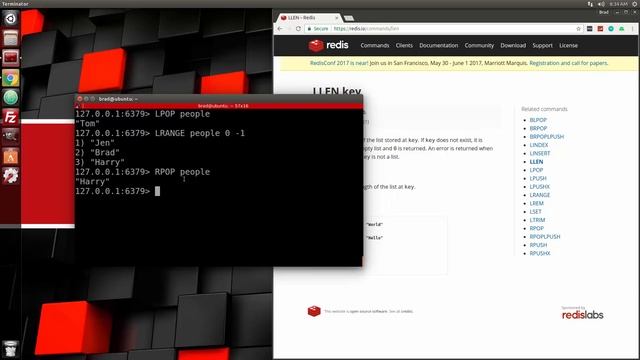Click the dark extension icon after the star
This screenshot has height=360, width=640.
point(589,29)
